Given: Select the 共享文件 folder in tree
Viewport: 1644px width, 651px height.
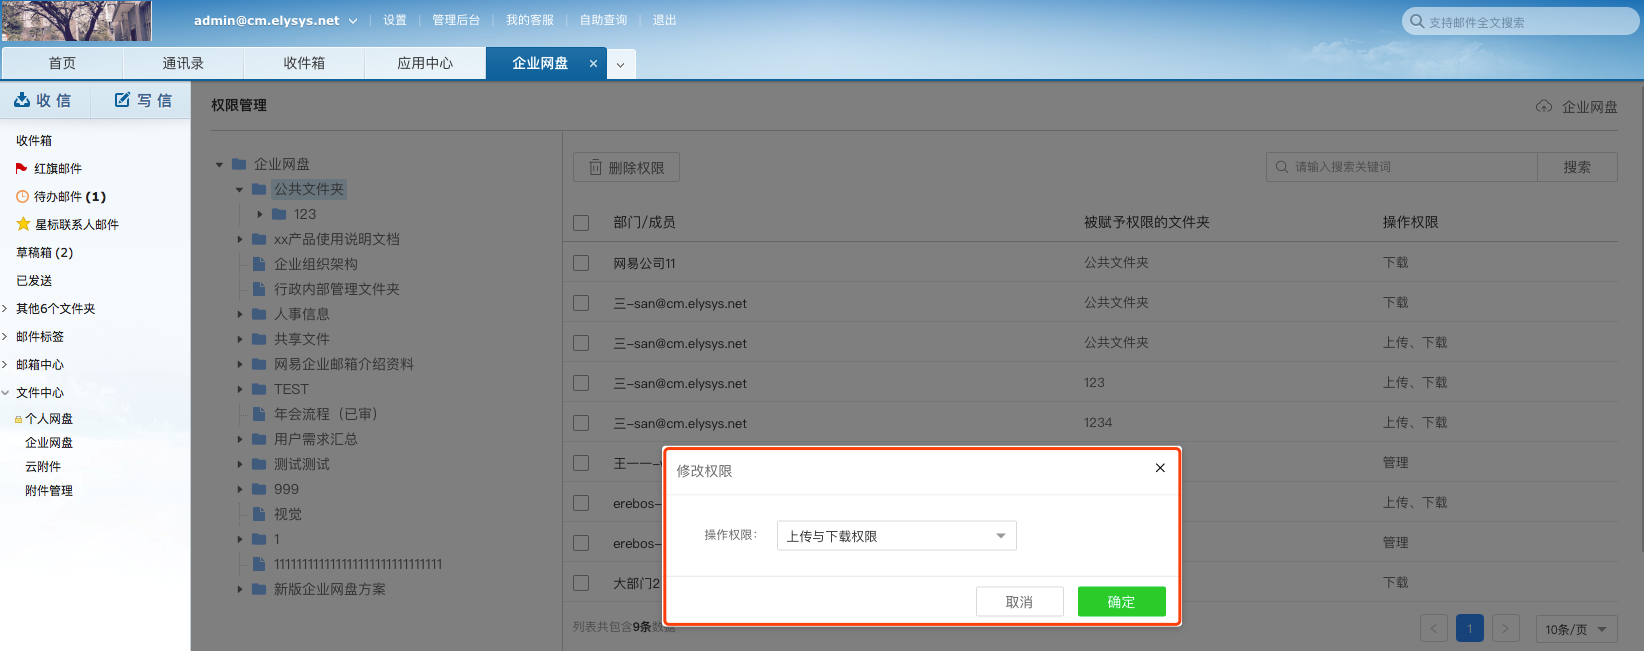Looking at the screenshot, I should 302,339.
